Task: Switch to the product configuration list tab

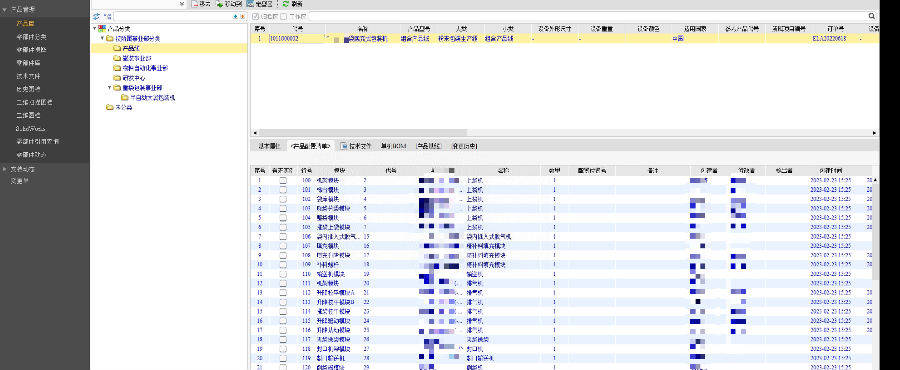Action: pyautogui.click(x=311, y=146)
